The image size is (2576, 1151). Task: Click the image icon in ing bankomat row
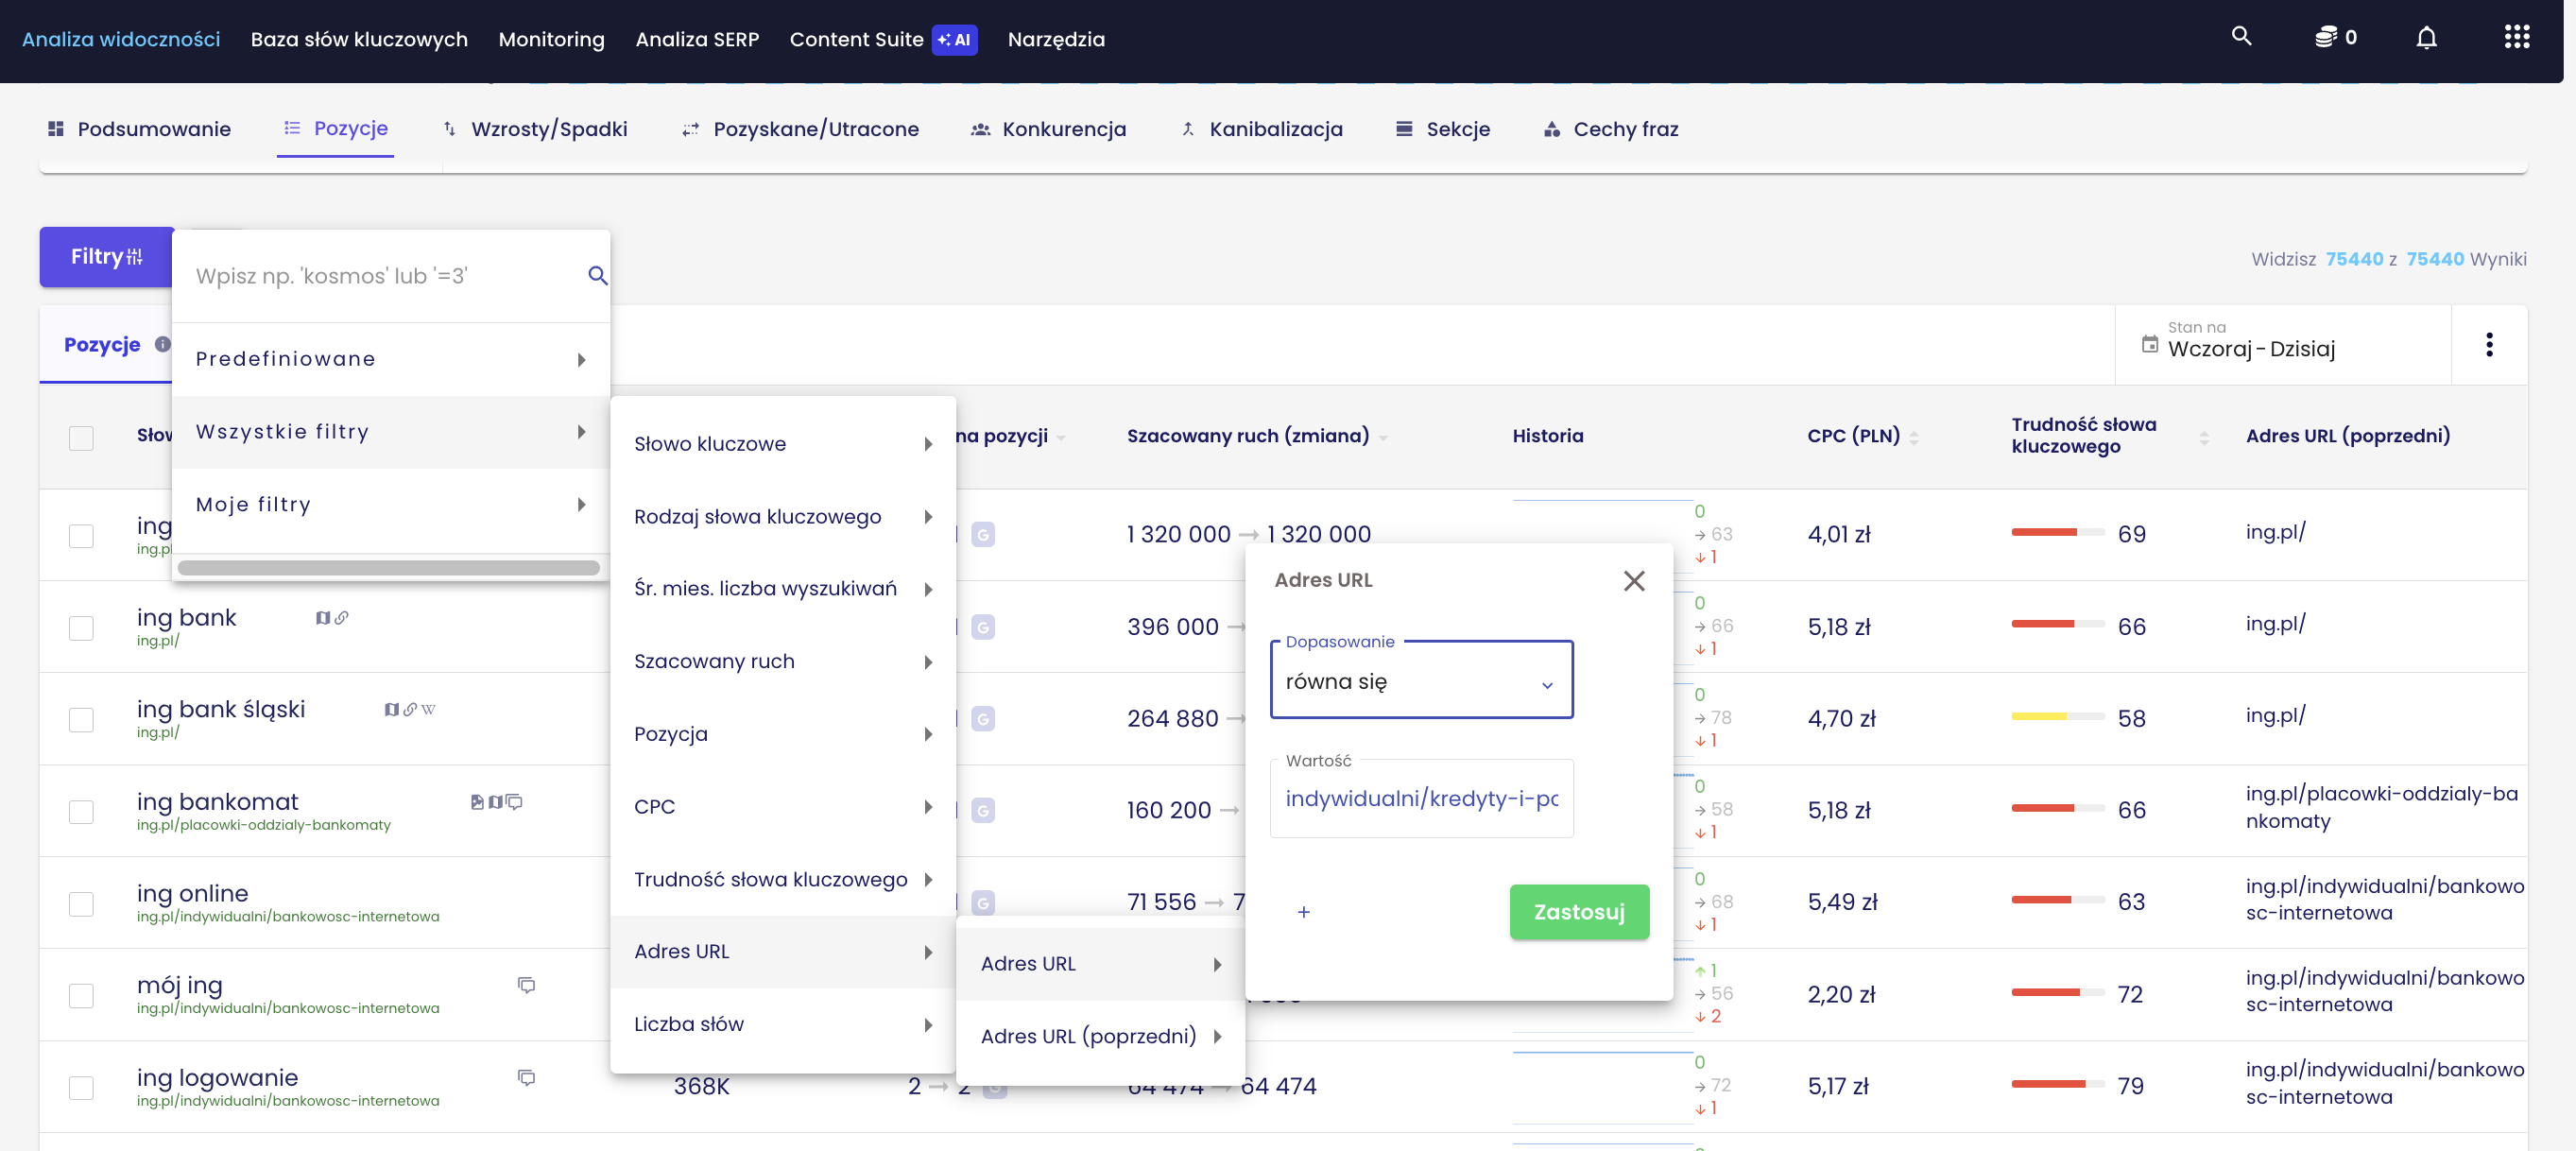click(x=477, y=802)
